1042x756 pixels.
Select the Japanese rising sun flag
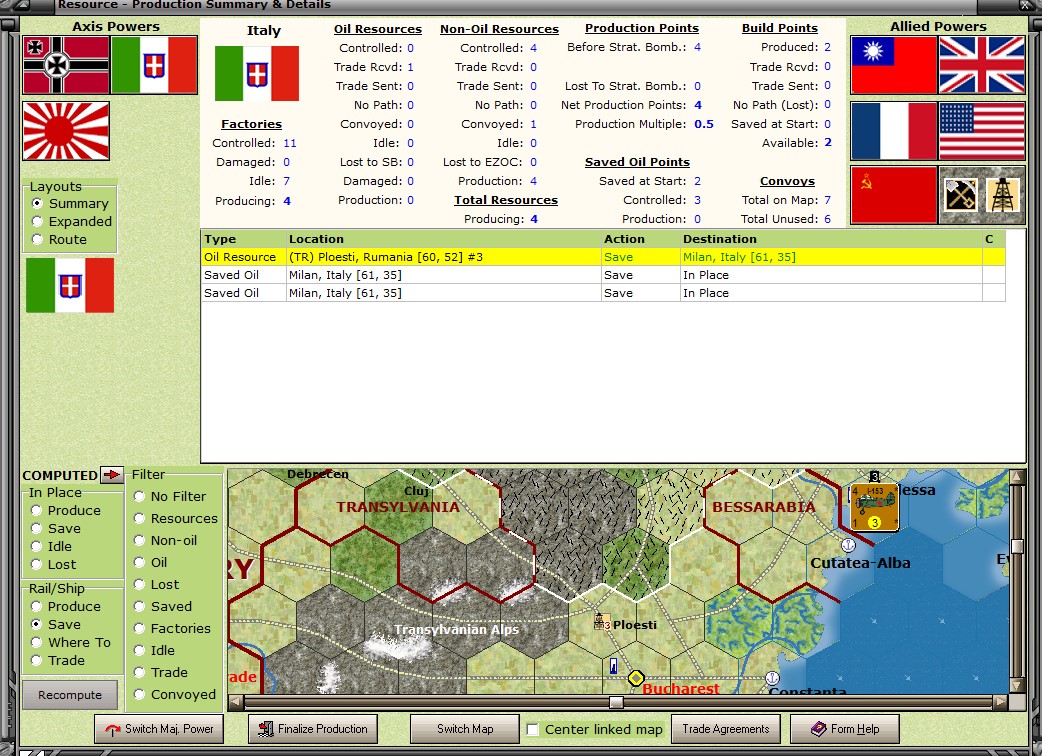(x=66, y=131)
